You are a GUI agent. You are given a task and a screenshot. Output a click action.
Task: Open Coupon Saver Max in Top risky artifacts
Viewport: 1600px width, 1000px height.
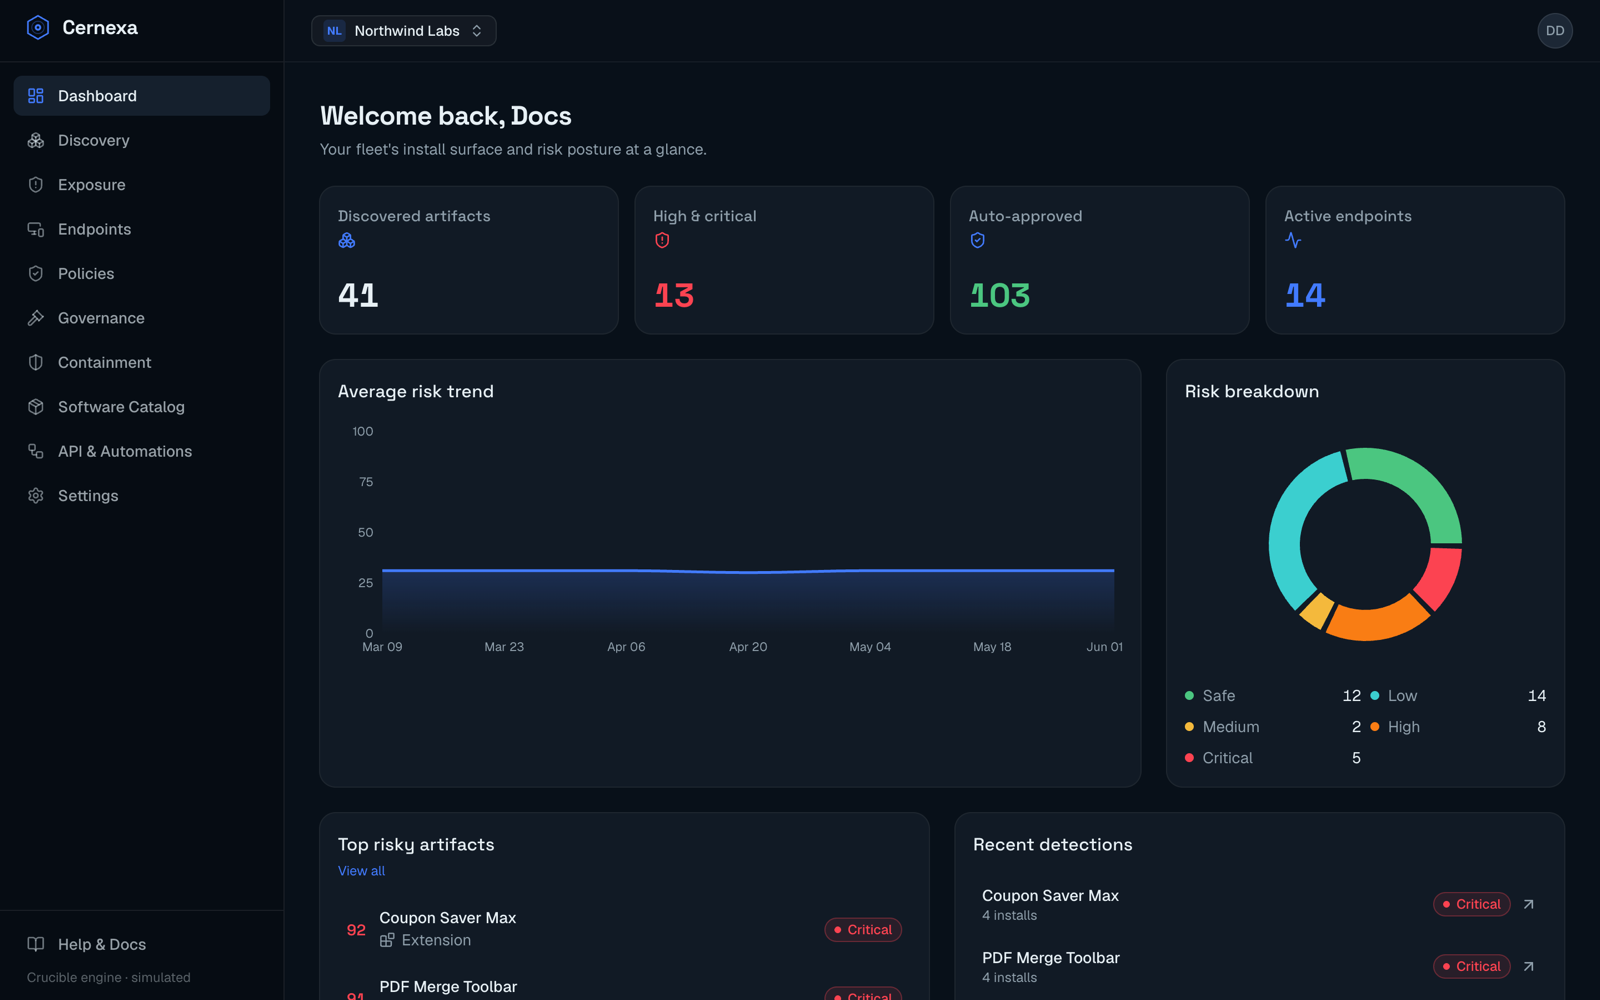[x=624, y=929]
